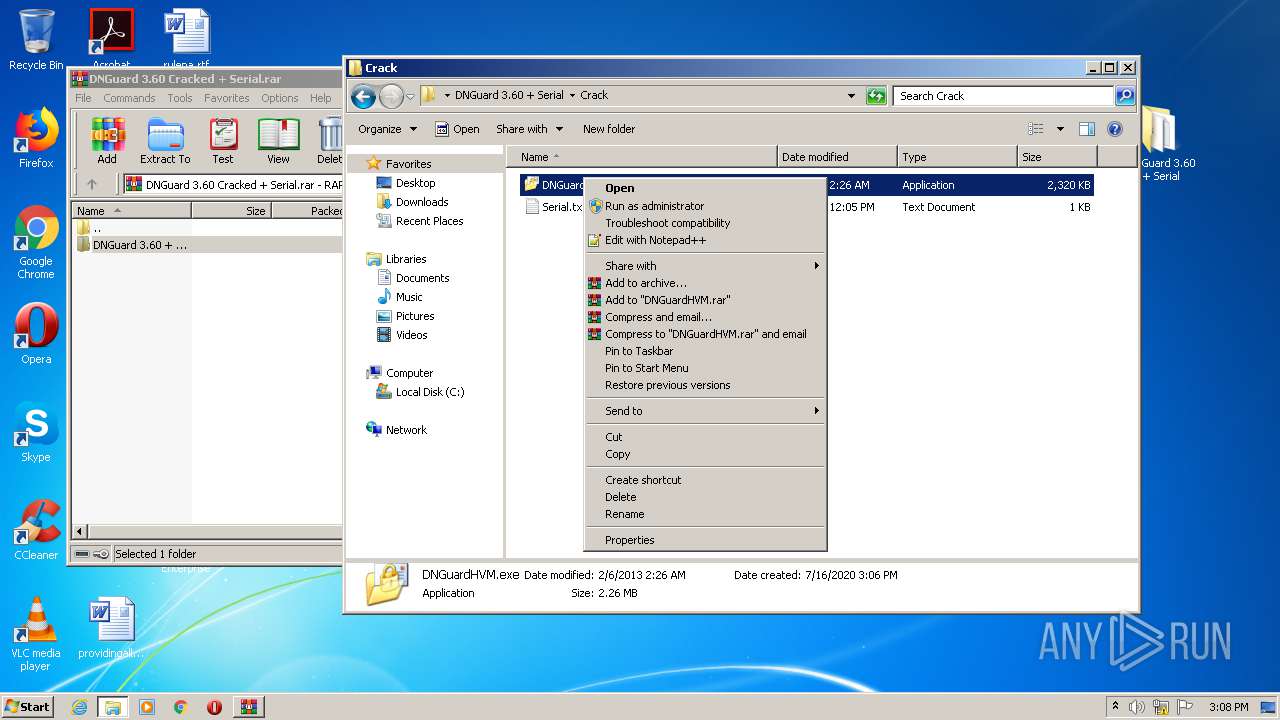Choose Restore previous versions
Viewport: 1280px width, 720px height.
click(705, 385)
